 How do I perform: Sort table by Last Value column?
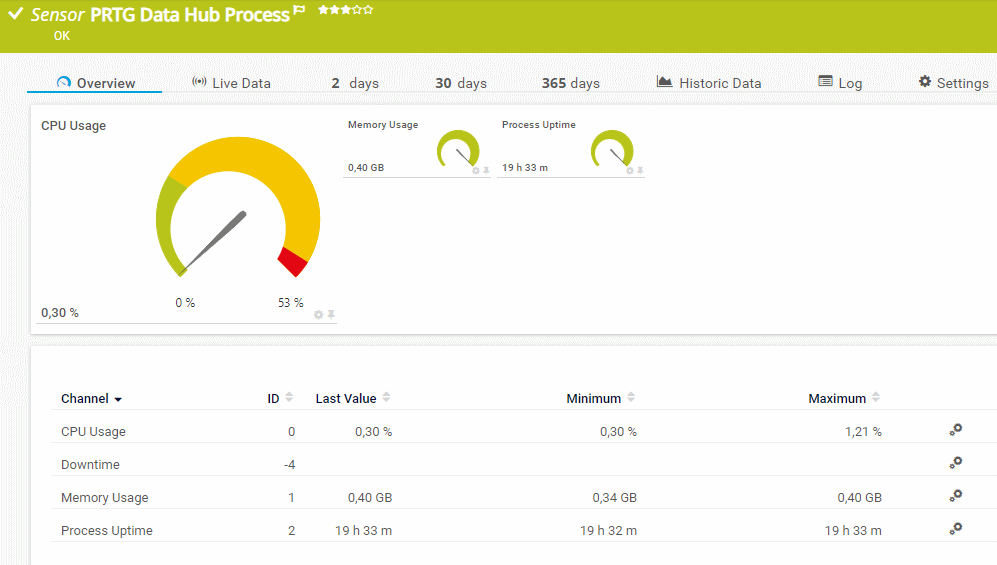click(x=352, y=398)
